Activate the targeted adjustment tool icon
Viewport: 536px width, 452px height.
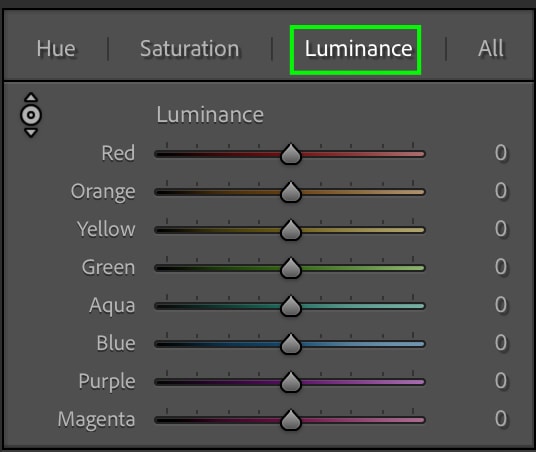(31, 115)
